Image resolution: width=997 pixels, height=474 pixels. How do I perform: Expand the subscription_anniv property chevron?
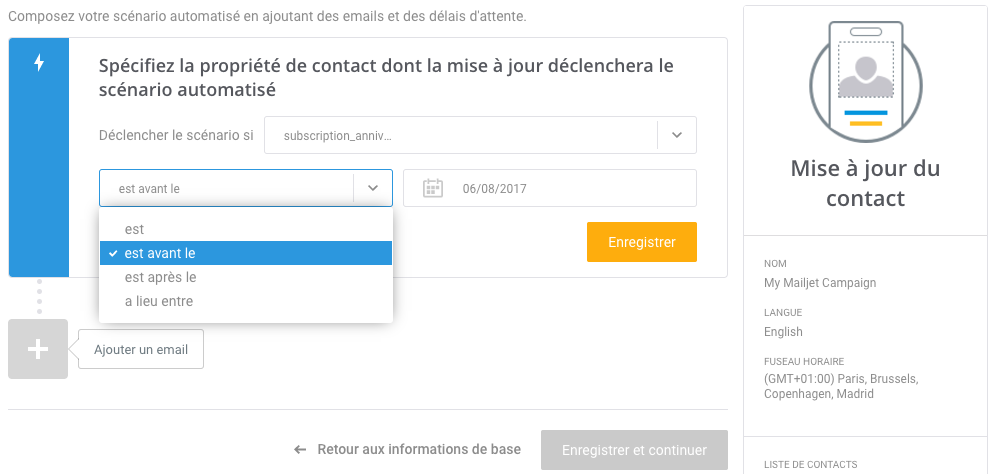pos(677,135)
